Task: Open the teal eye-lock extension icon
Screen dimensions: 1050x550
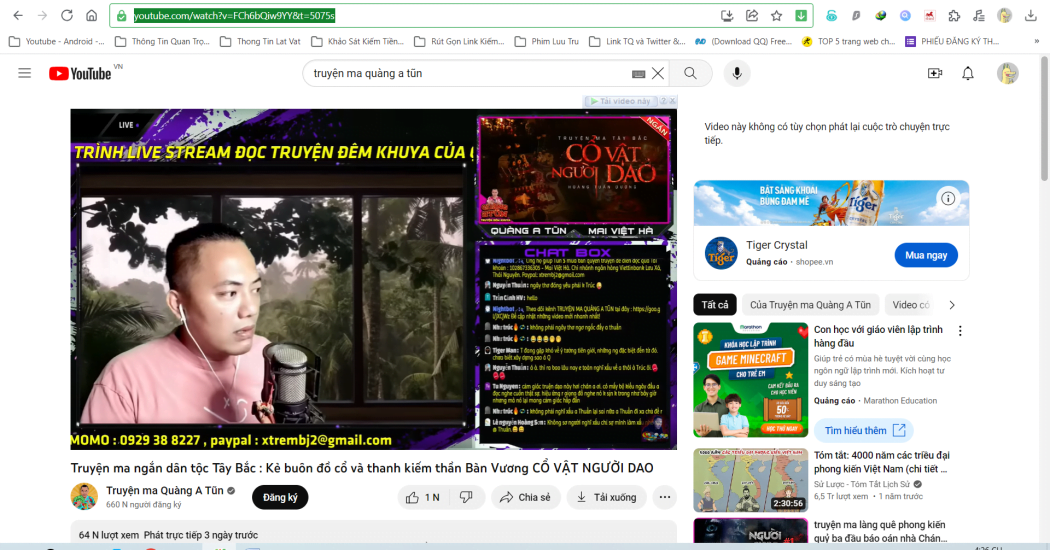Action: pyautogui.click(x=832, y=15)
